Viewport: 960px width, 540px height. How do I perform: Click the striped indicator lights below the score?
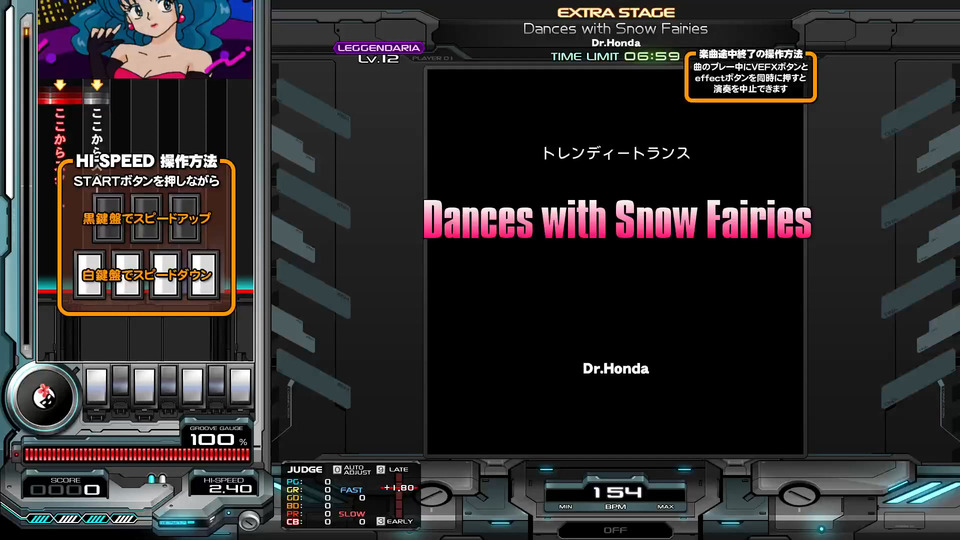[83, 519]
